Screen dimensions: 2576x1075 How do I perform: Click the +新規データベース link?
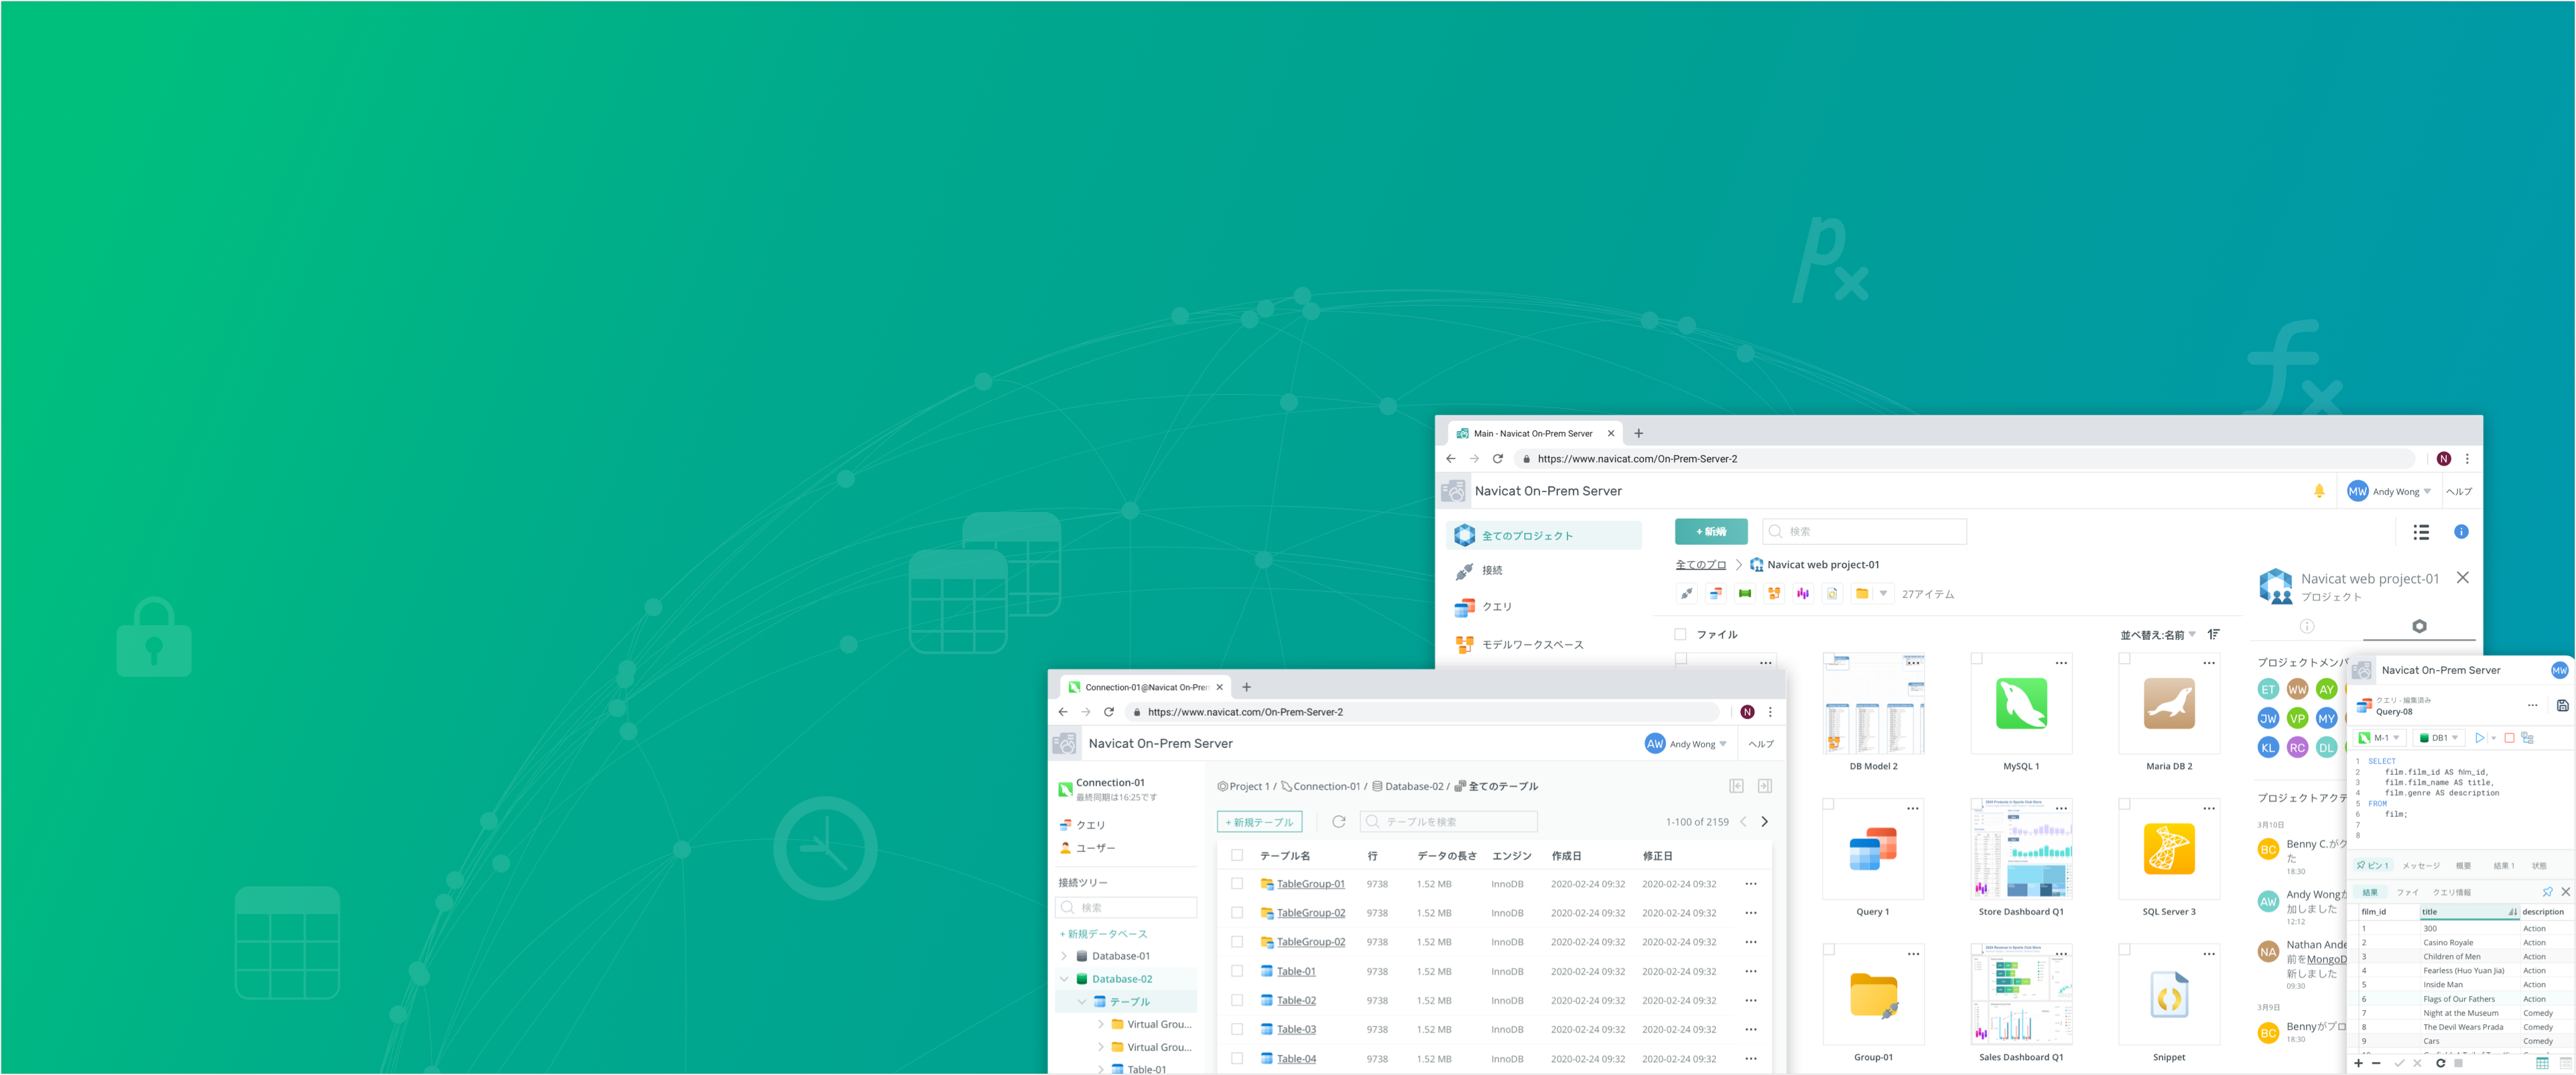(1103, 933)
